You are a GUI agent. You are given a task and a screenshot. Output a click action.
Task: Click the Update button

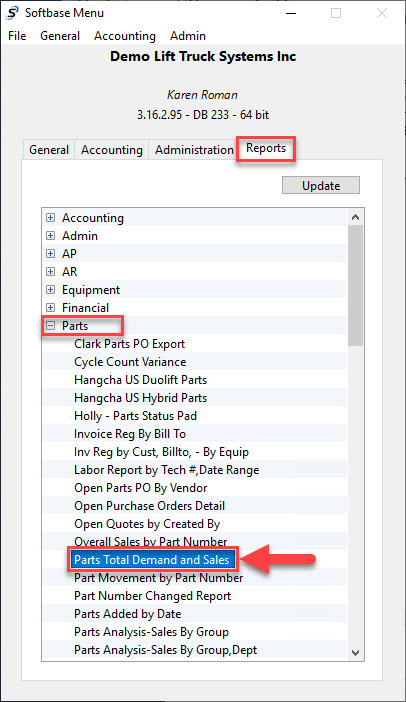pos(321,185)
